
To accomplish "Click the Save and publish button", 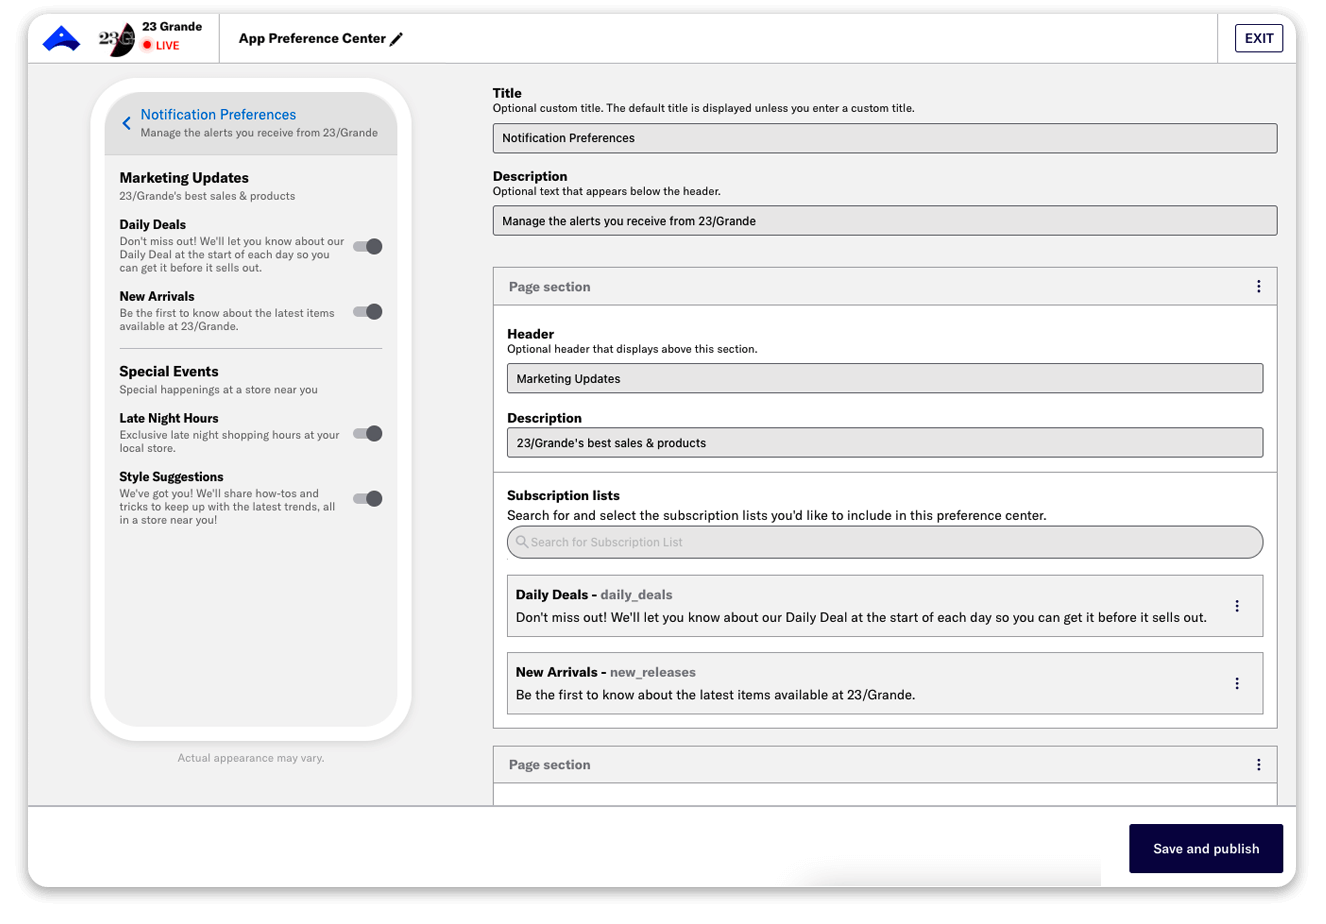I will (1205, 849).
